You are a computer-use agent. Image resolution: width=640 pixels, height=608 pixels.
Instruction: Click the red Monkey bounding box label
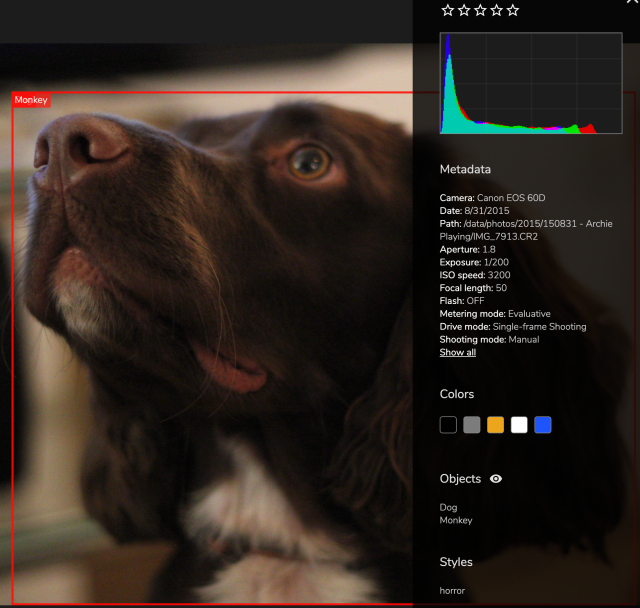click(x=31, y=100)
